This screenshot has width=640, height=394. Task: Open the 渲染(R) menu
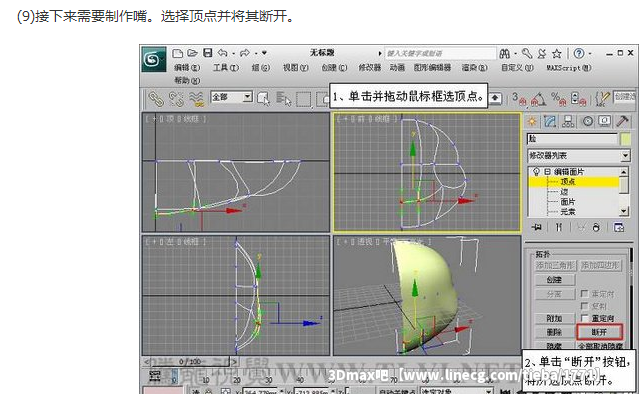click(474, 68)
